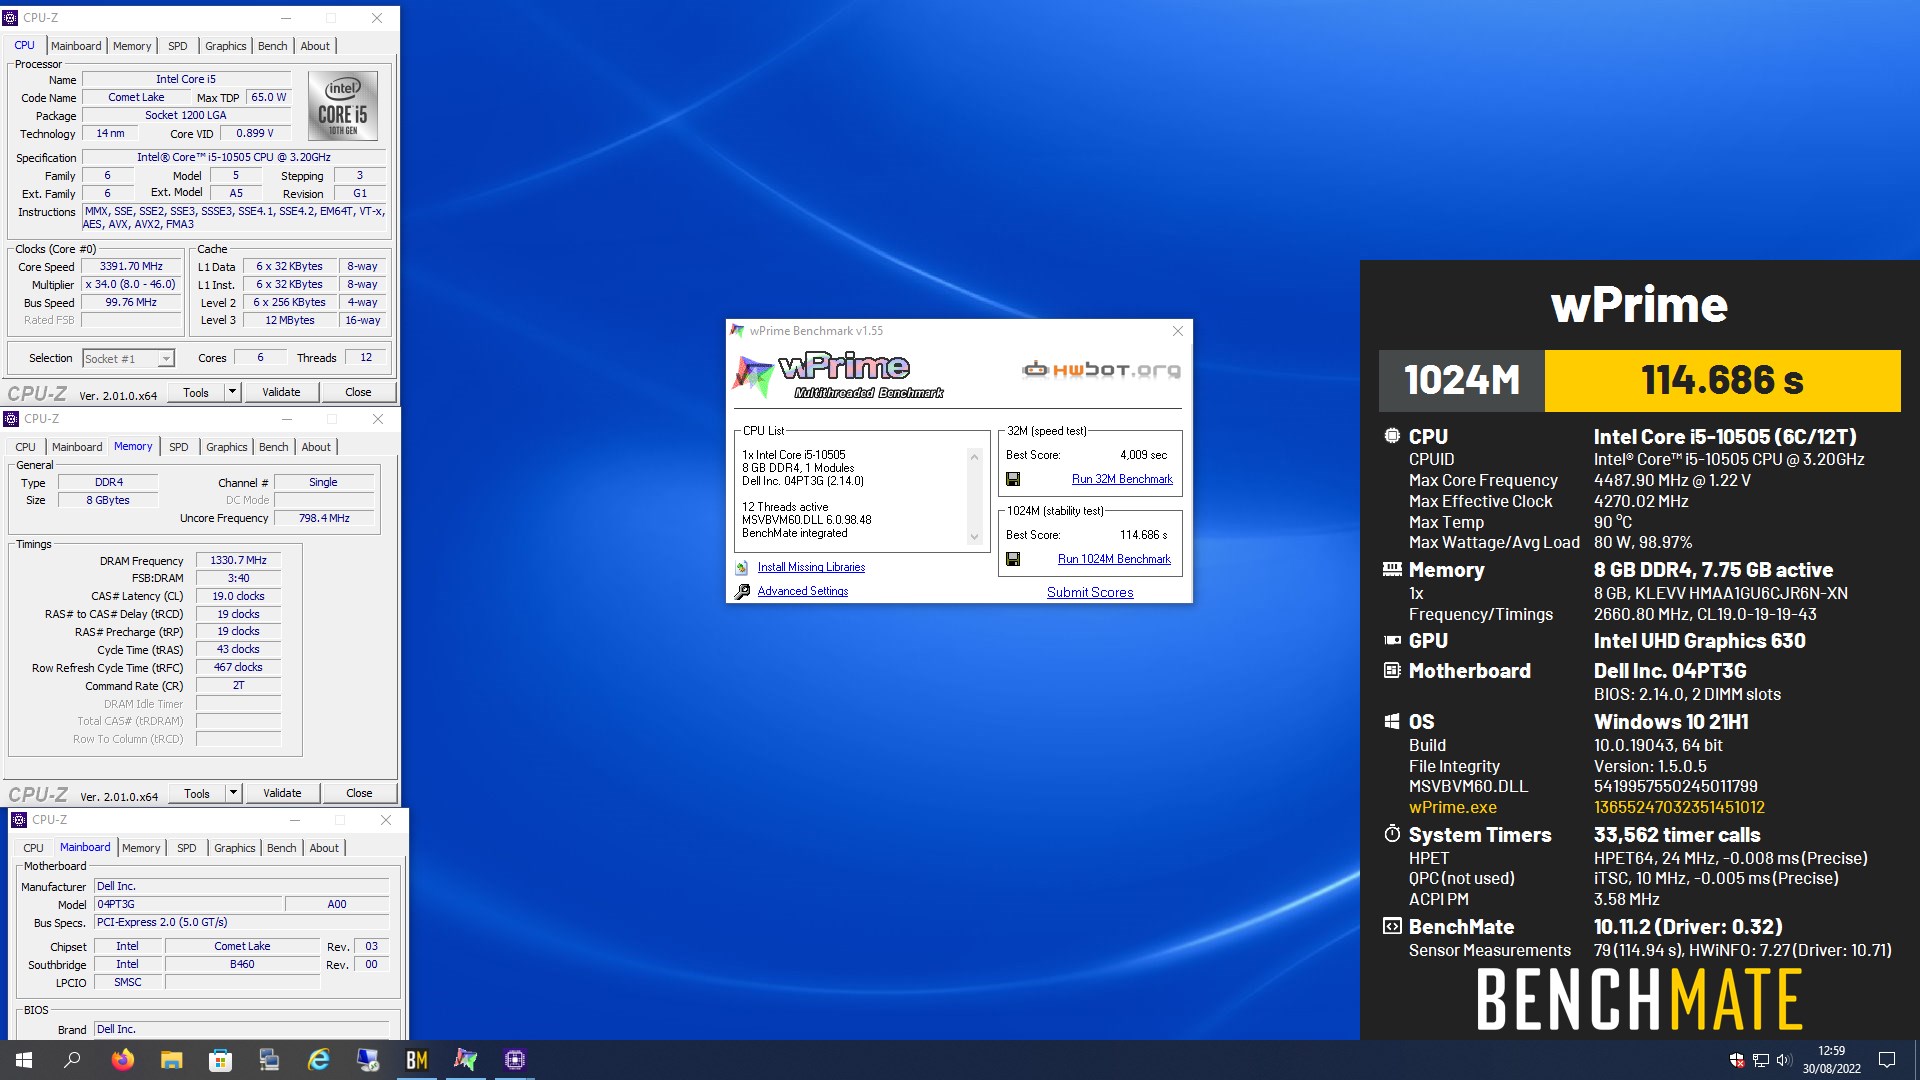1920x1080 pixels.
Task: Open Tools dropdown arrow in top CPU-Z window
Action: pyautogui.click(x=232, y=392)
